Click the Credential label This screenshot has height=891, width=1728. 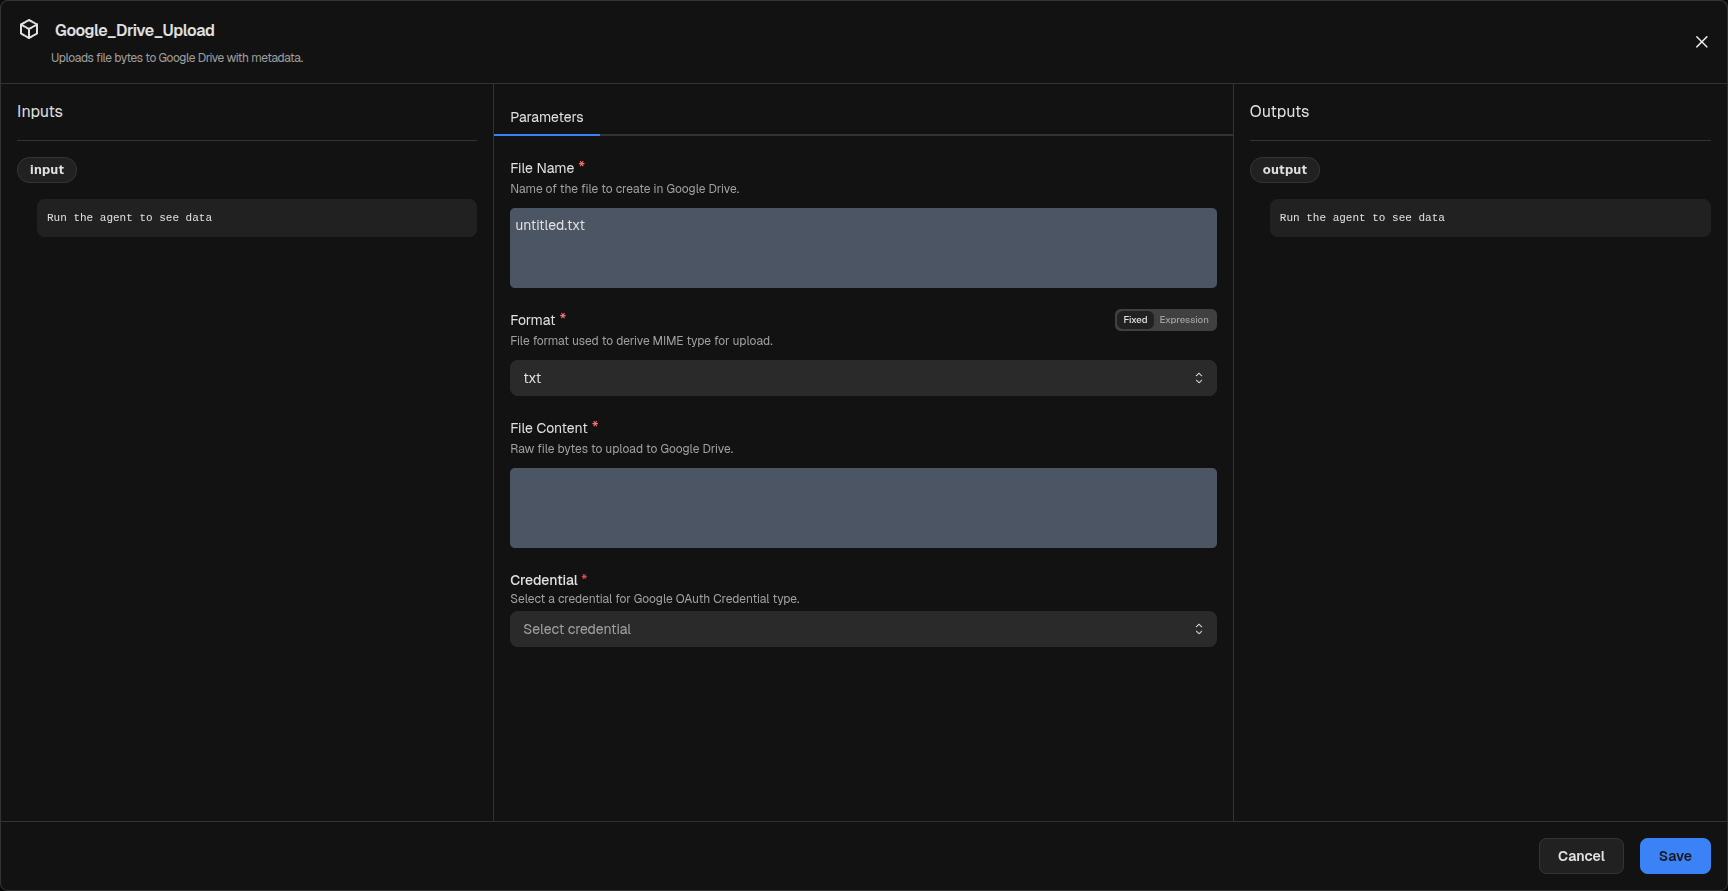click(x=544, y=580)
